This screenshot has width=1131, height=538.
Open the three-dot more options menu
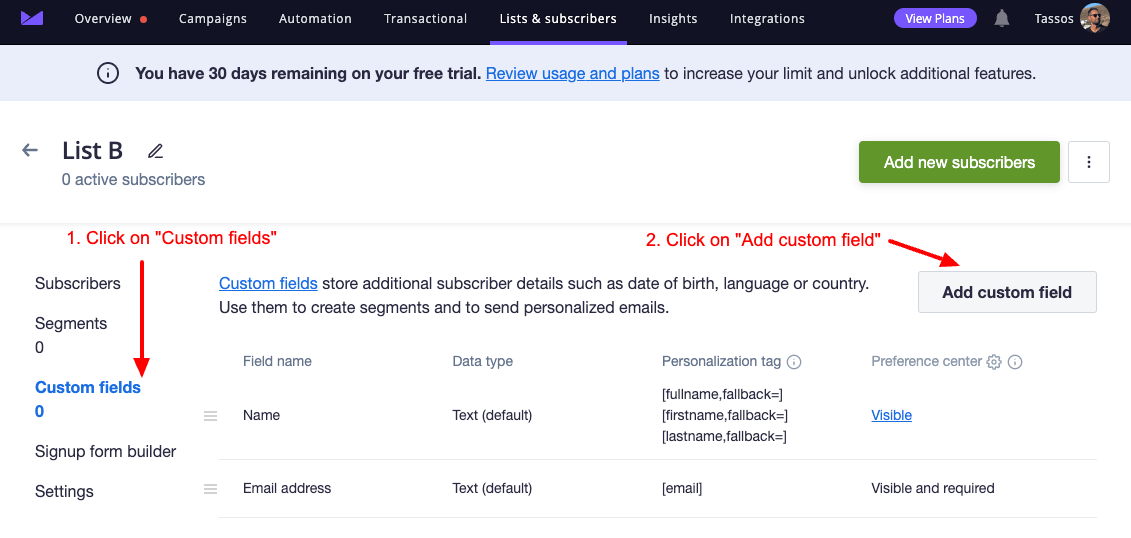(x=1088, y=162)
